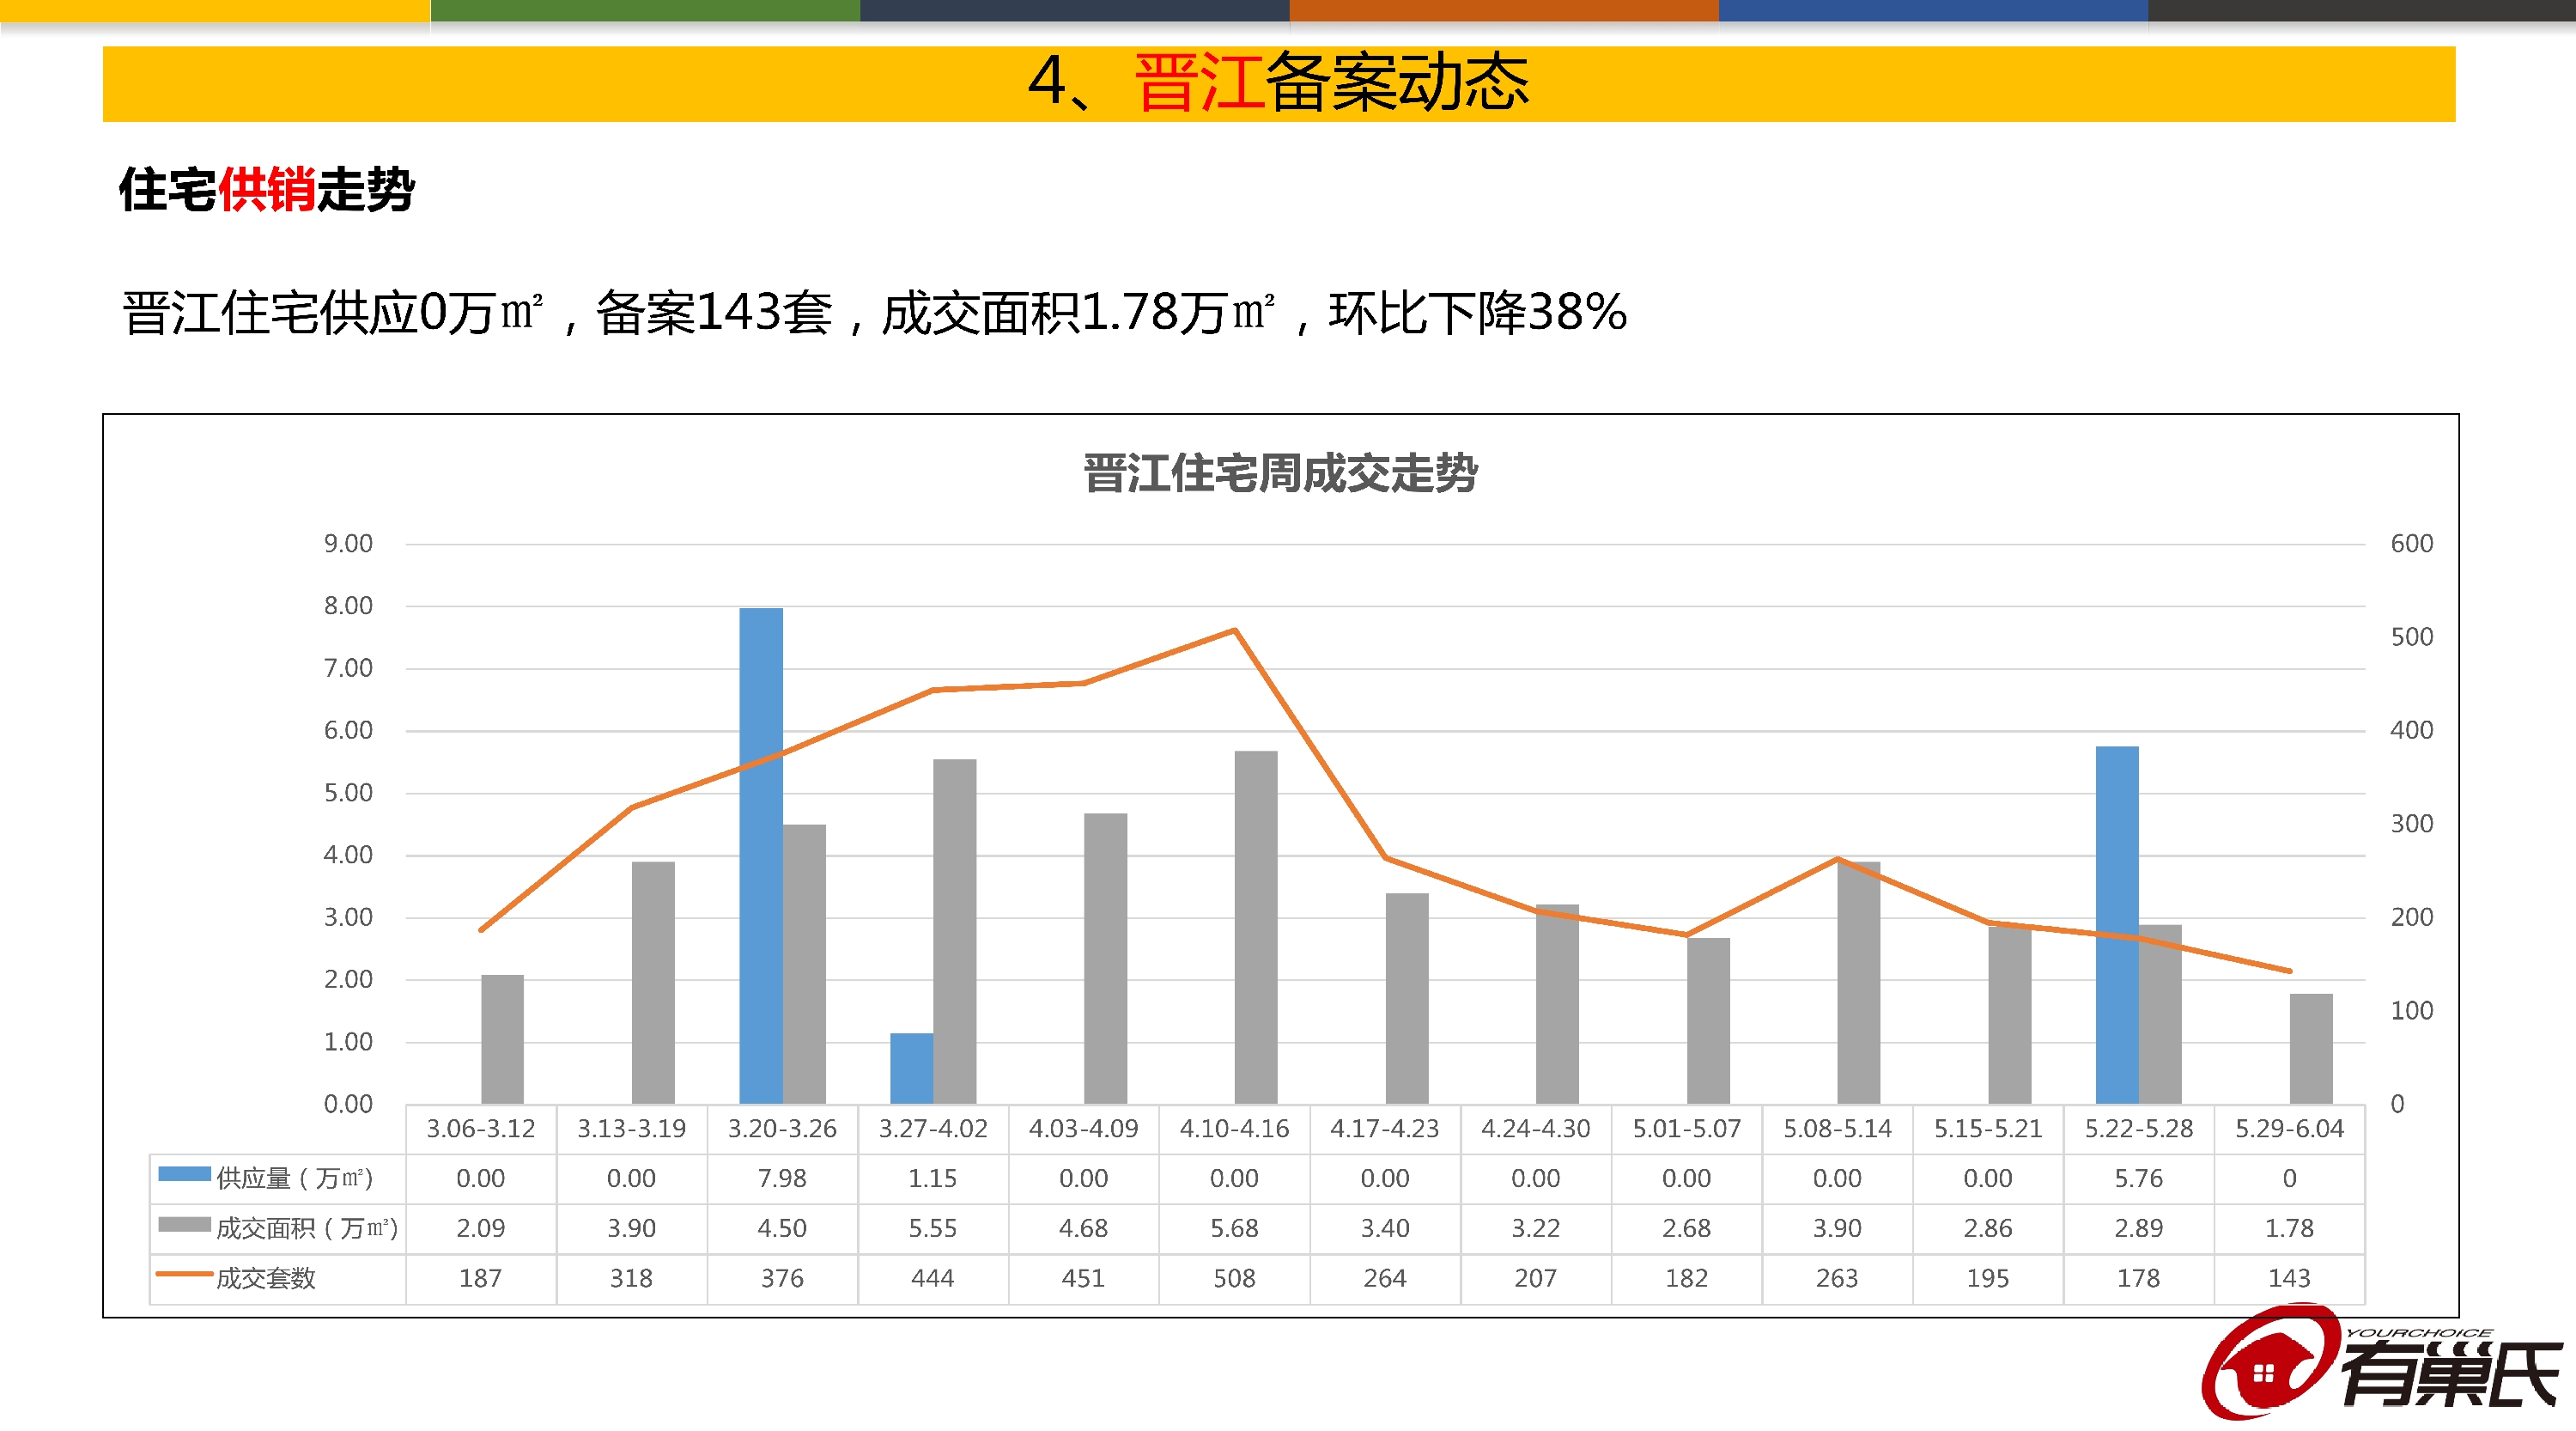Click the gray area bar for 4.10-4.16
This screenshot has width=2576, height=1431.
(x=1256, y=927)
